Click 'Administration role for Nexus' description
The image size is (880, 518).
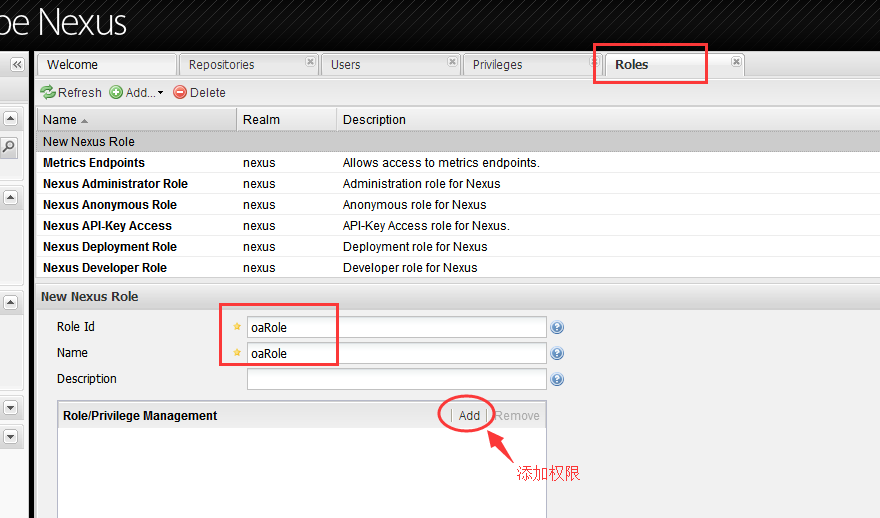click(x=421, y=184)
